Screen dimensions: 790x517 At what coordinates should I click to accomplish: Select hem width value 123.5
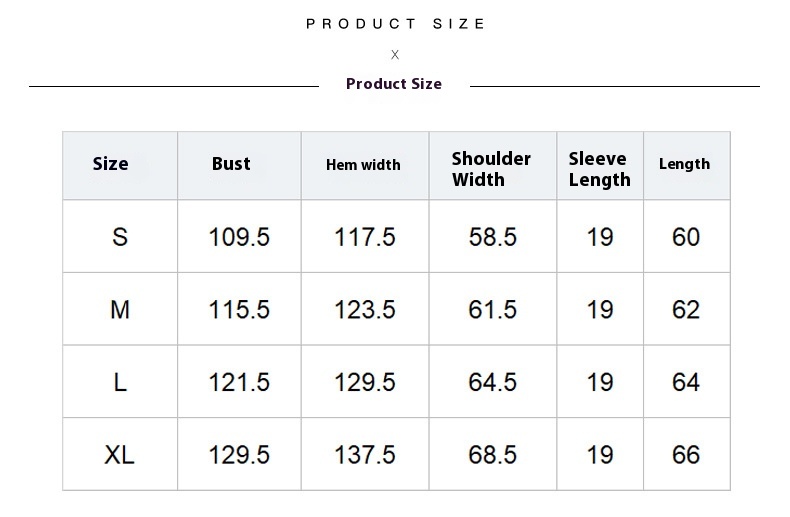click(365, 310)
